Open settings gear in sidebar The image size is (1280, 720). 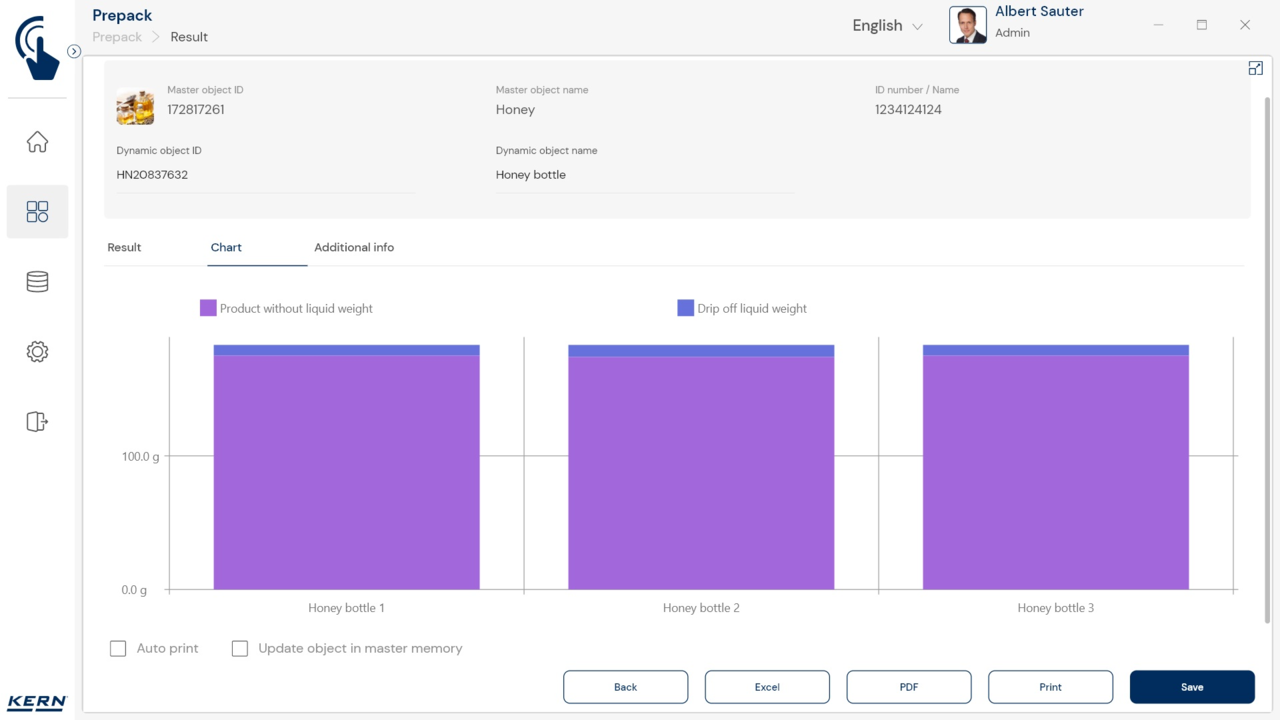[x=37, y=352]
